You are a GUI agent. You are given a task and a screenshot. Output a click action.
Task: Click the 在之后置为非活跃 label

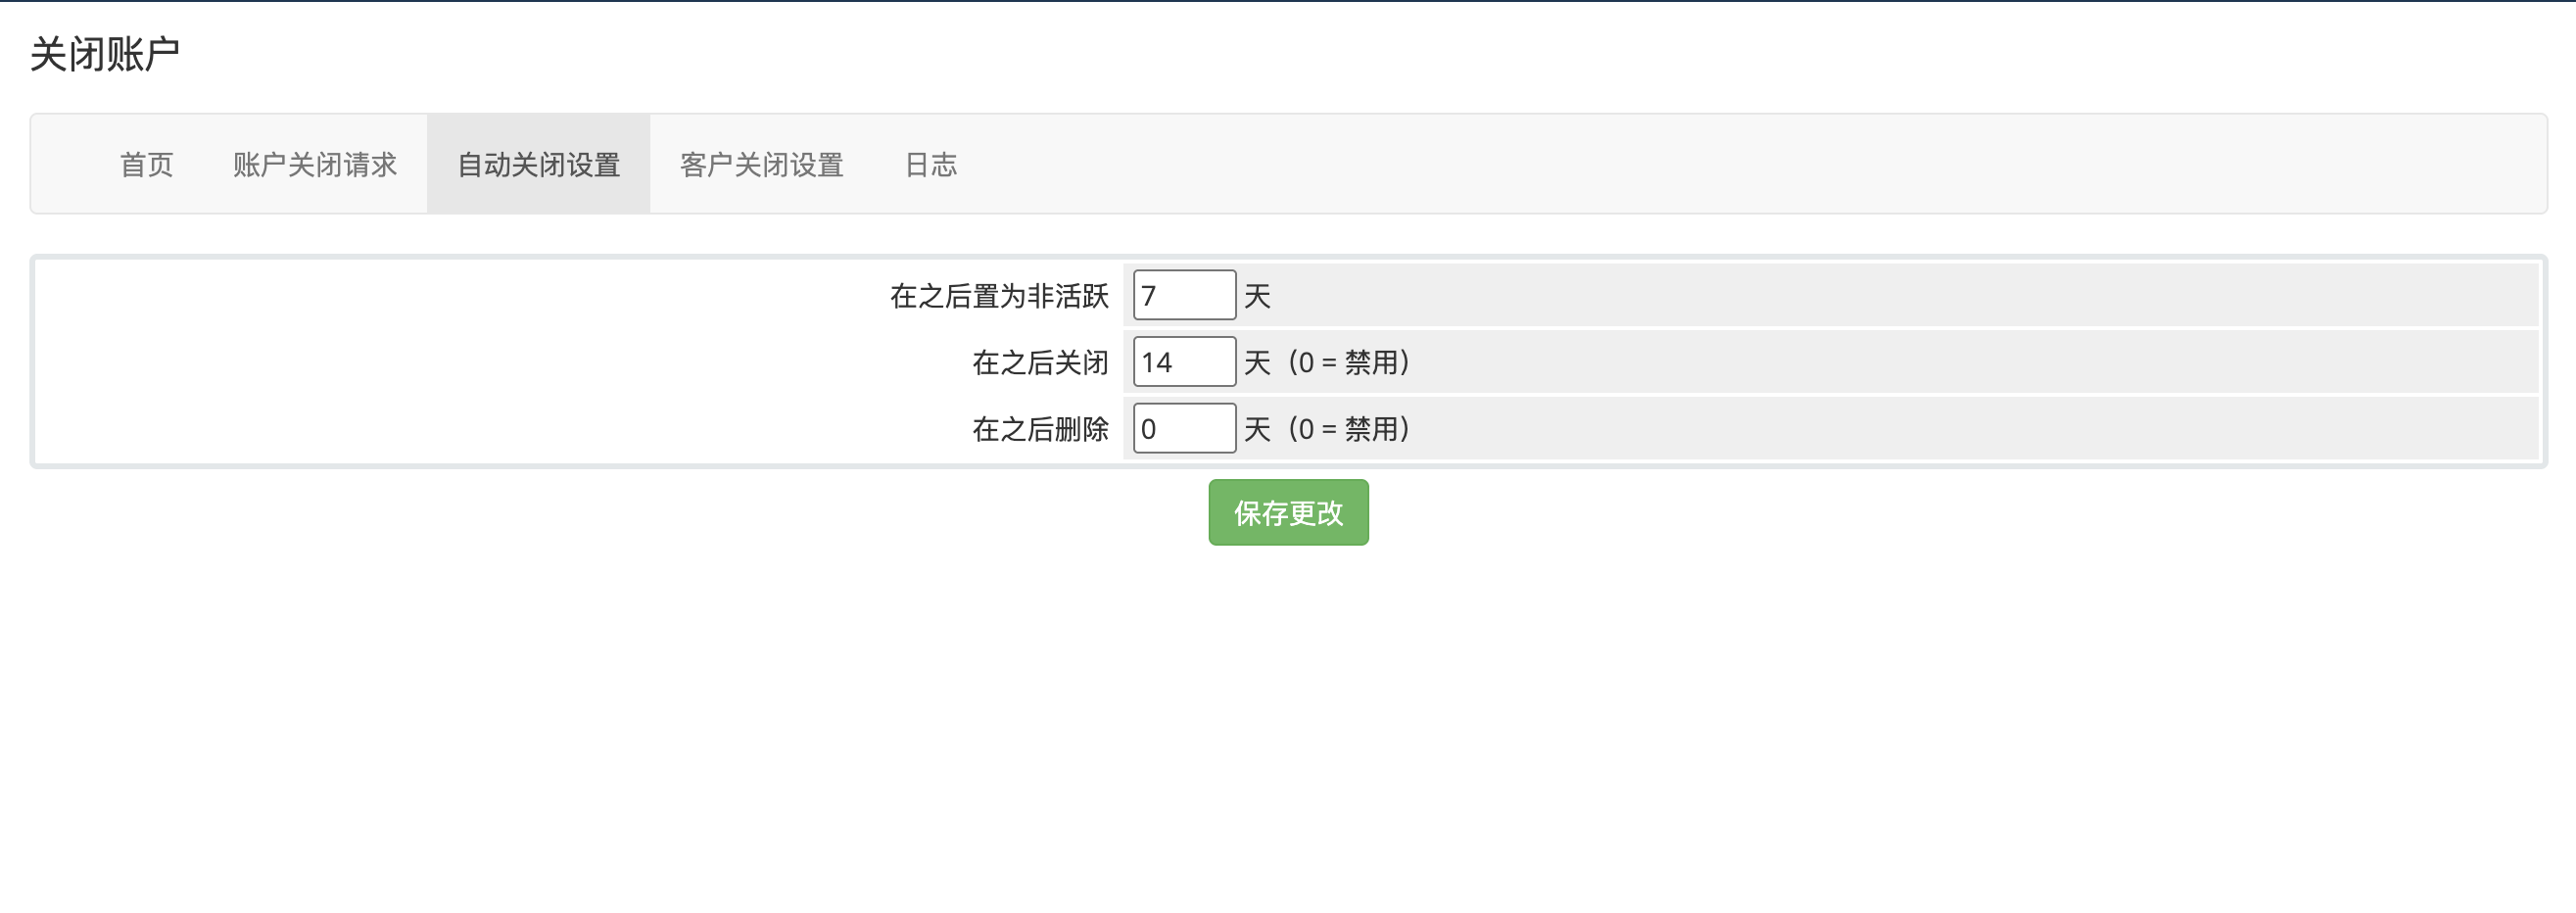(x=999, y=296)
